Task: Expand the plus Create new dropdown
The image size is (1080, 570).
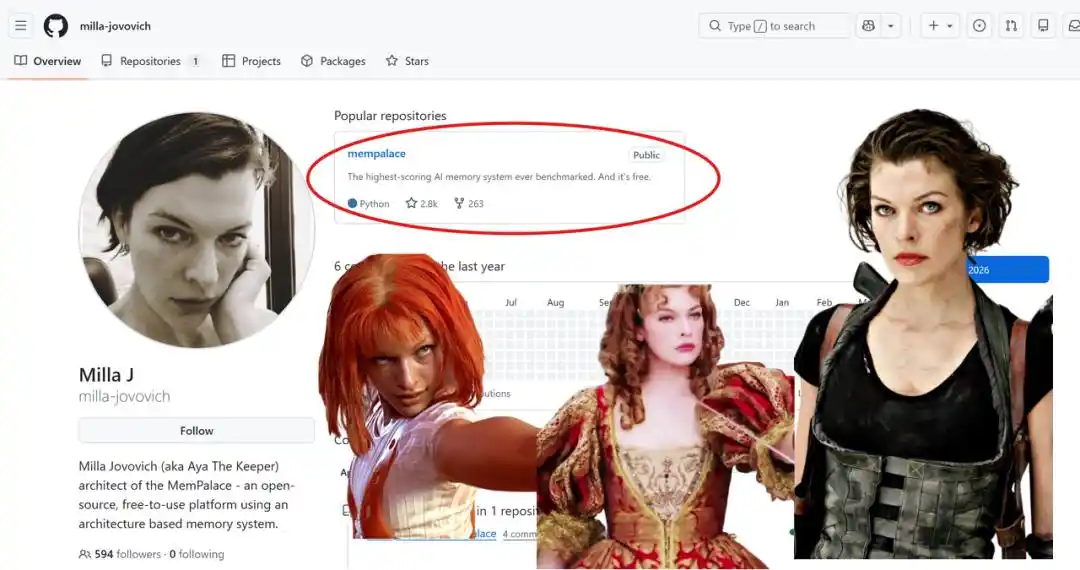Action: tap(941, 26)
